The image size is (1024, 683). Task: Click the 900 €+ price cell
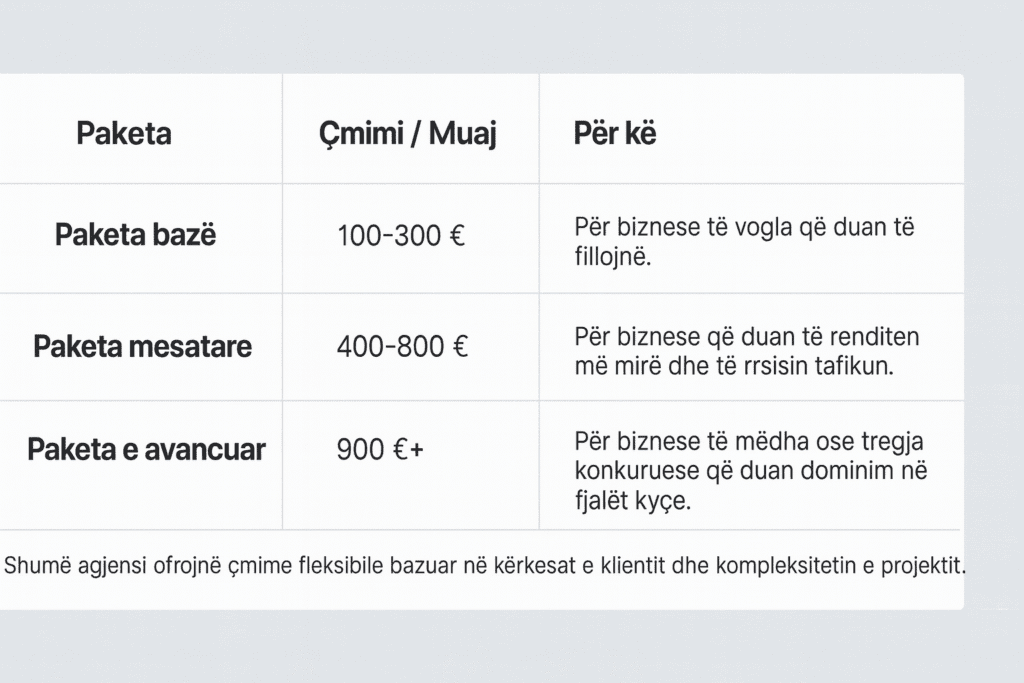pos(380,450)
